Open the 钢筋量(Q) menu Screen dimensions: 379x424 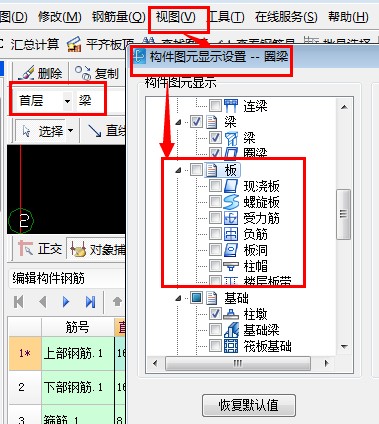tap(119, 17)
